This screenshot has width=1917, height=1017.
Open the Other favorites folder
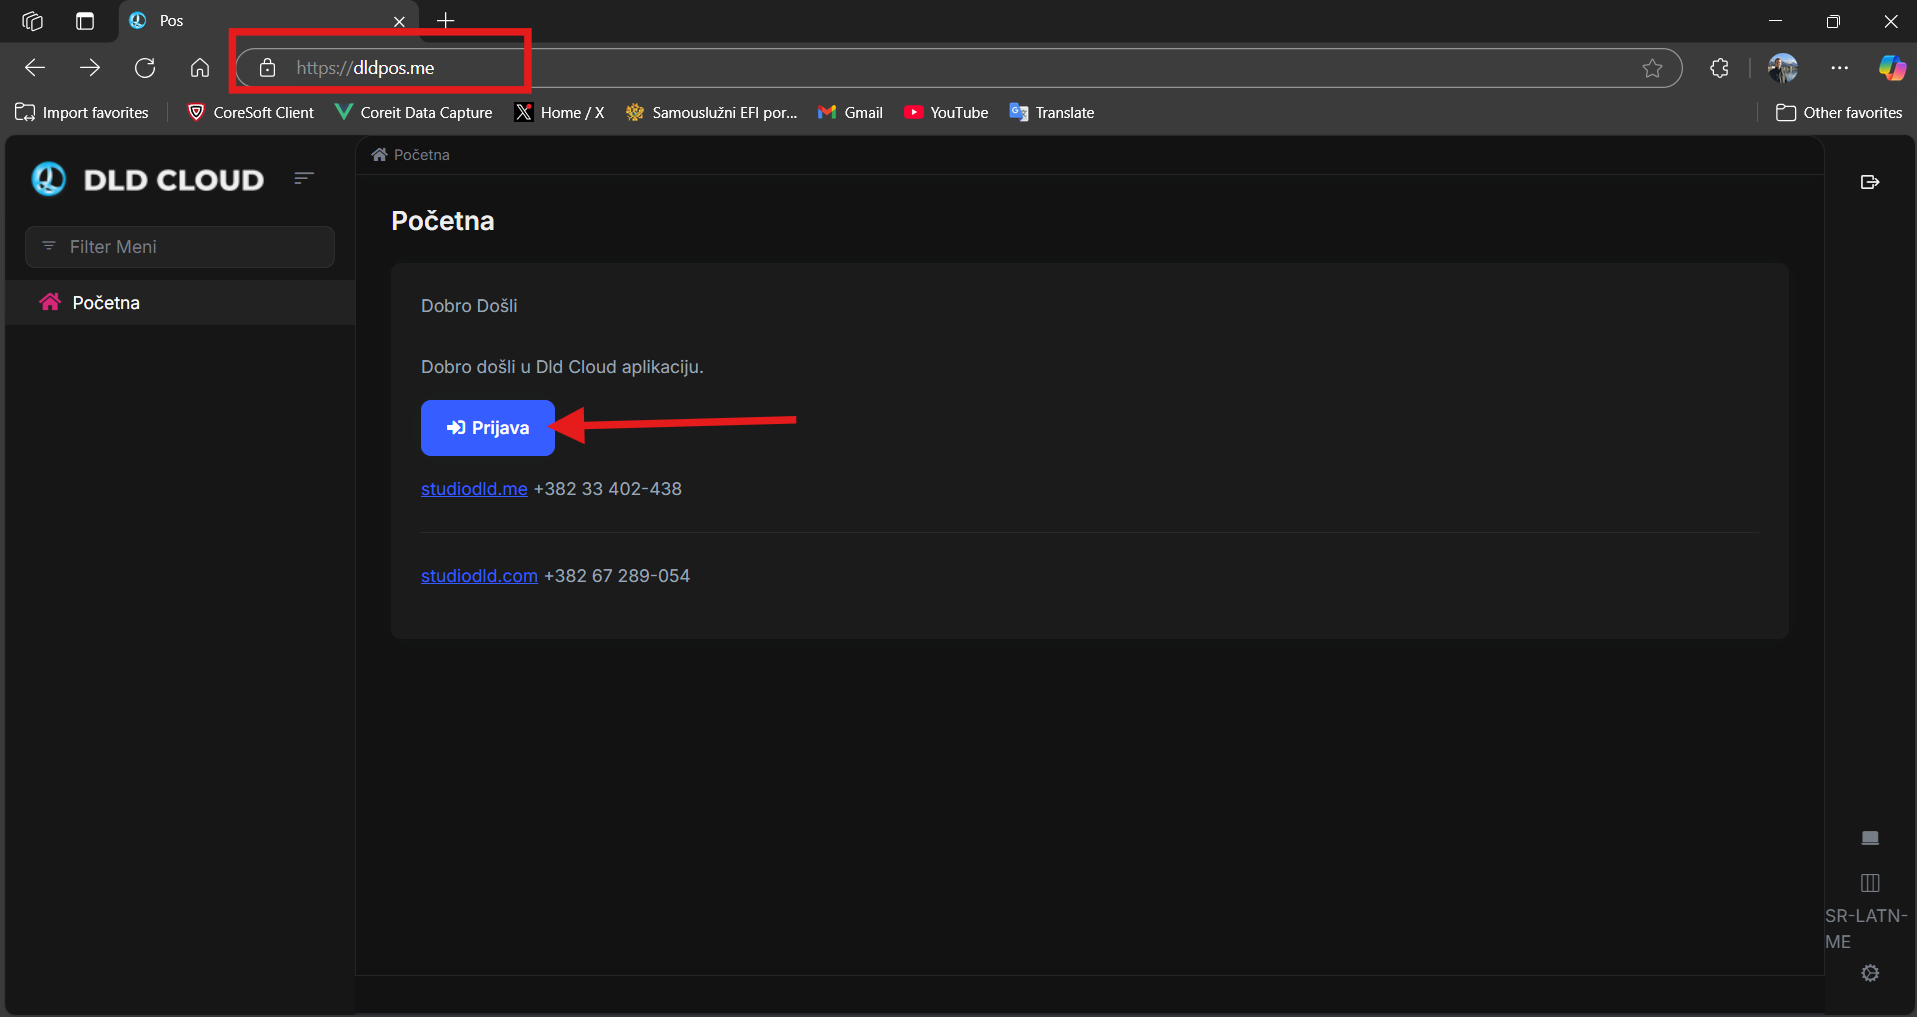click(x=1839, y=113)
